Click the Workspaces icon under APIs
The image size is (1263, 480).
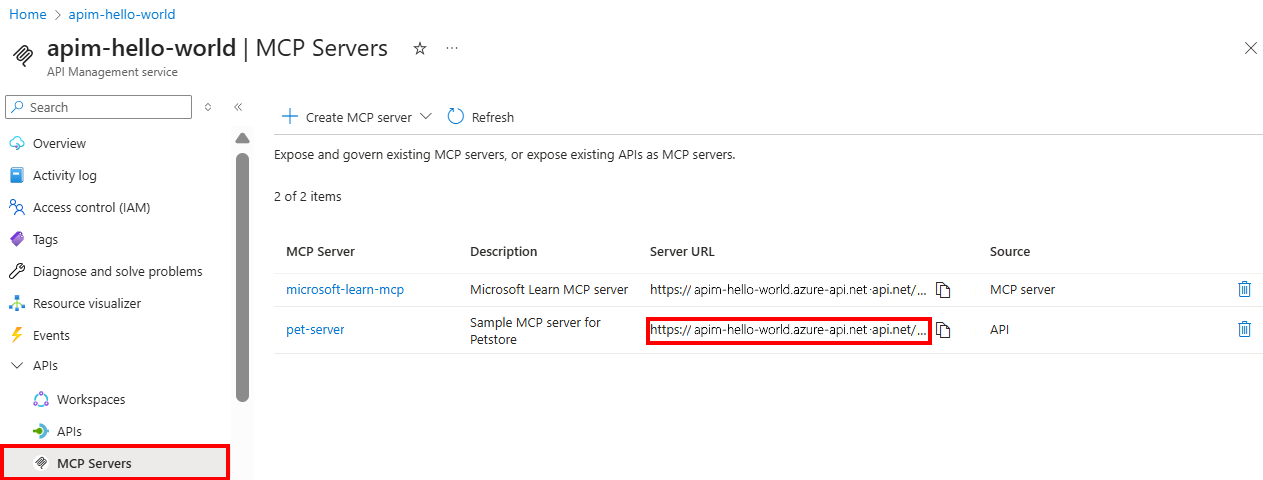[41, 399]
